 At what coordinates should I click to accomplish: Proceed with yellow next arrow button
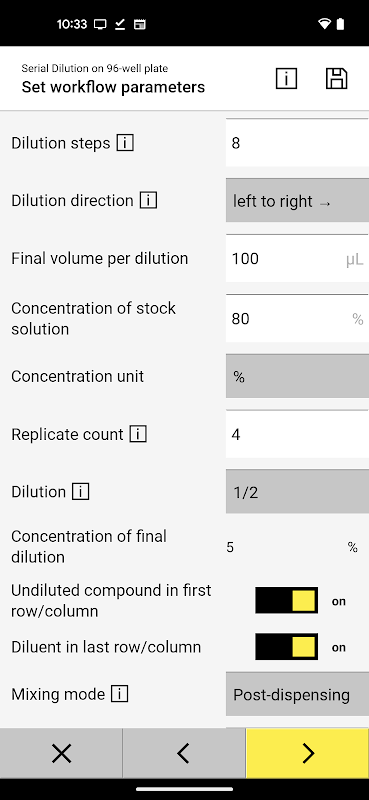point(308,753)
